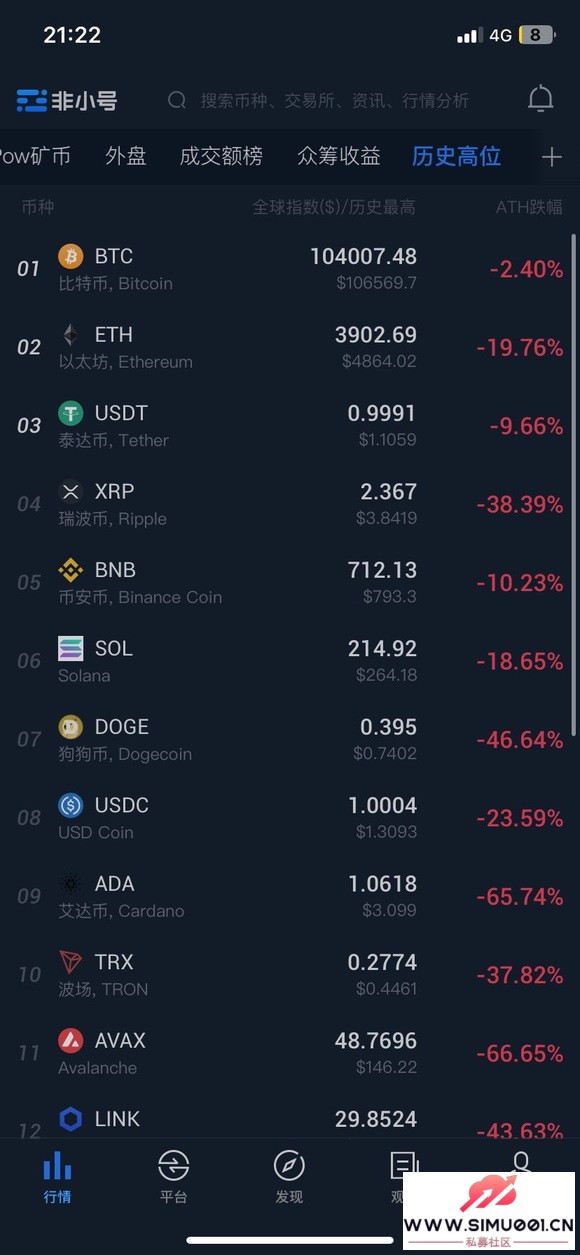Tap the notification bell icon

point(540,99)
